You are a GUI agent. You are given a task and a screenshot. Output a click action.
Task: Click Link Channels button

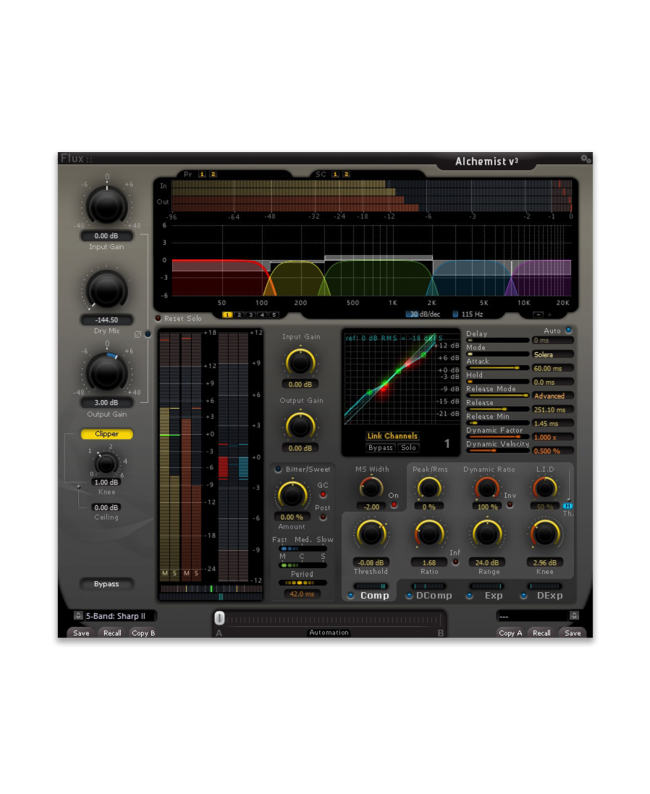pyautogui.click(x=392, y=436)
